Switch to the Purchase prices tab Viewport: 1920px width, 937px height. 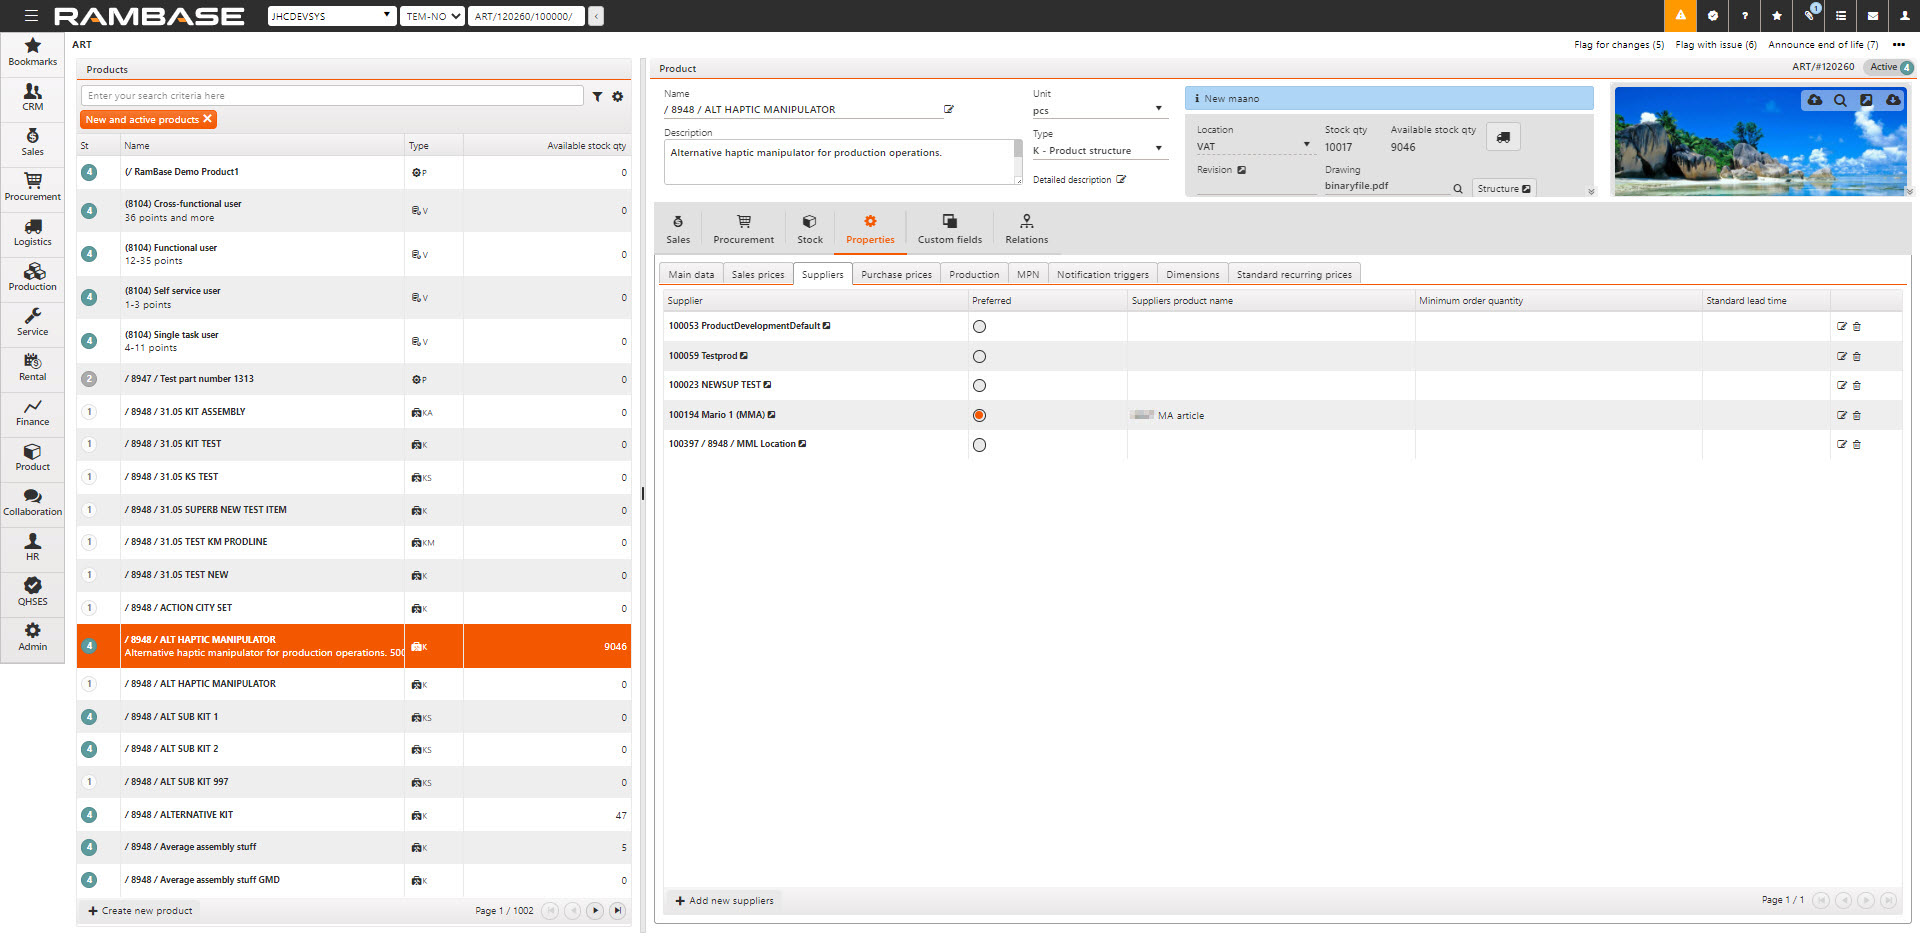coord(896,275)
